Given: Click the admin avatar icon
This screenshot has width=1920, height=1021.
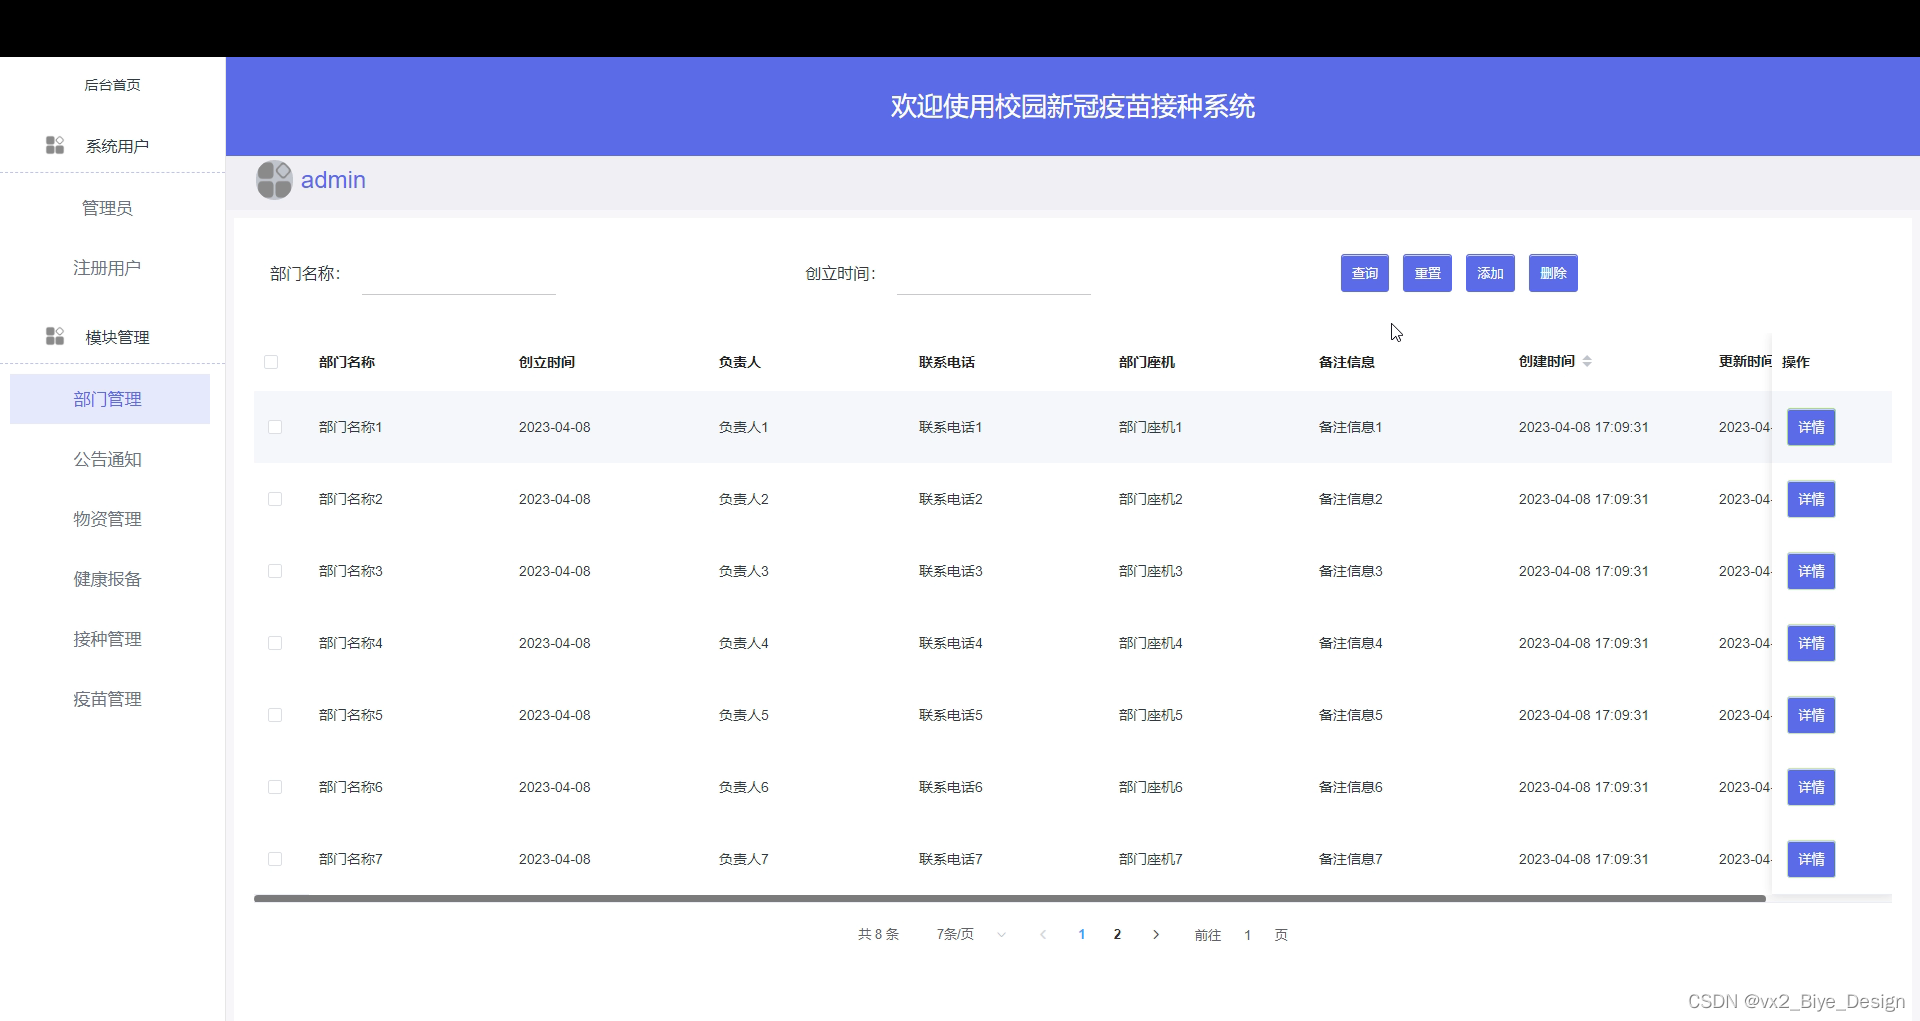Looking at the screenshot, I should click(x=274, y=180).
